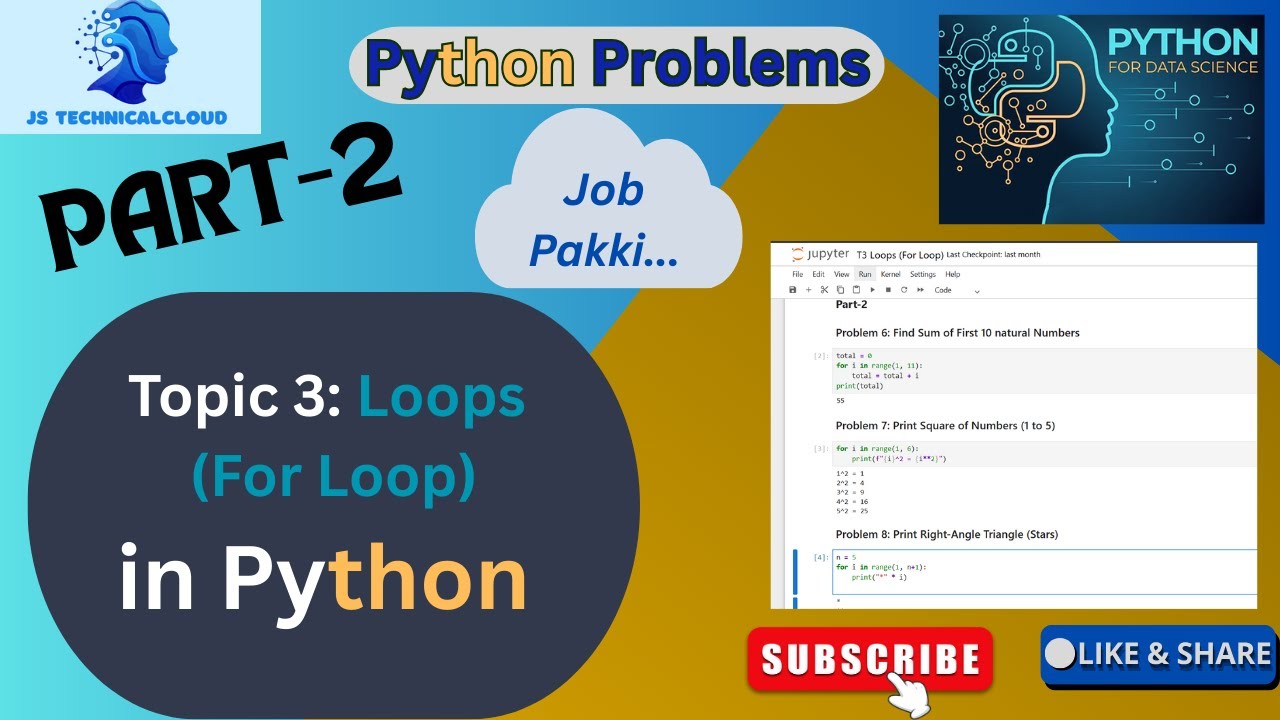1280x720 pixels.
Task: Click the Jupyter logo
Action: [820, 254]
